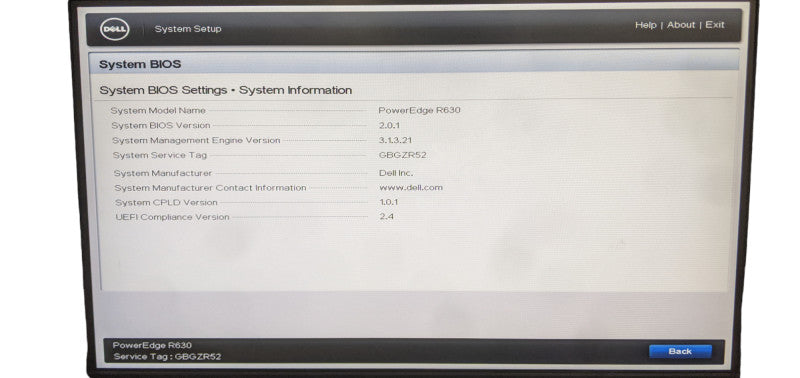
Task: Select the Dell Inc. value
Action: (396, 173)
